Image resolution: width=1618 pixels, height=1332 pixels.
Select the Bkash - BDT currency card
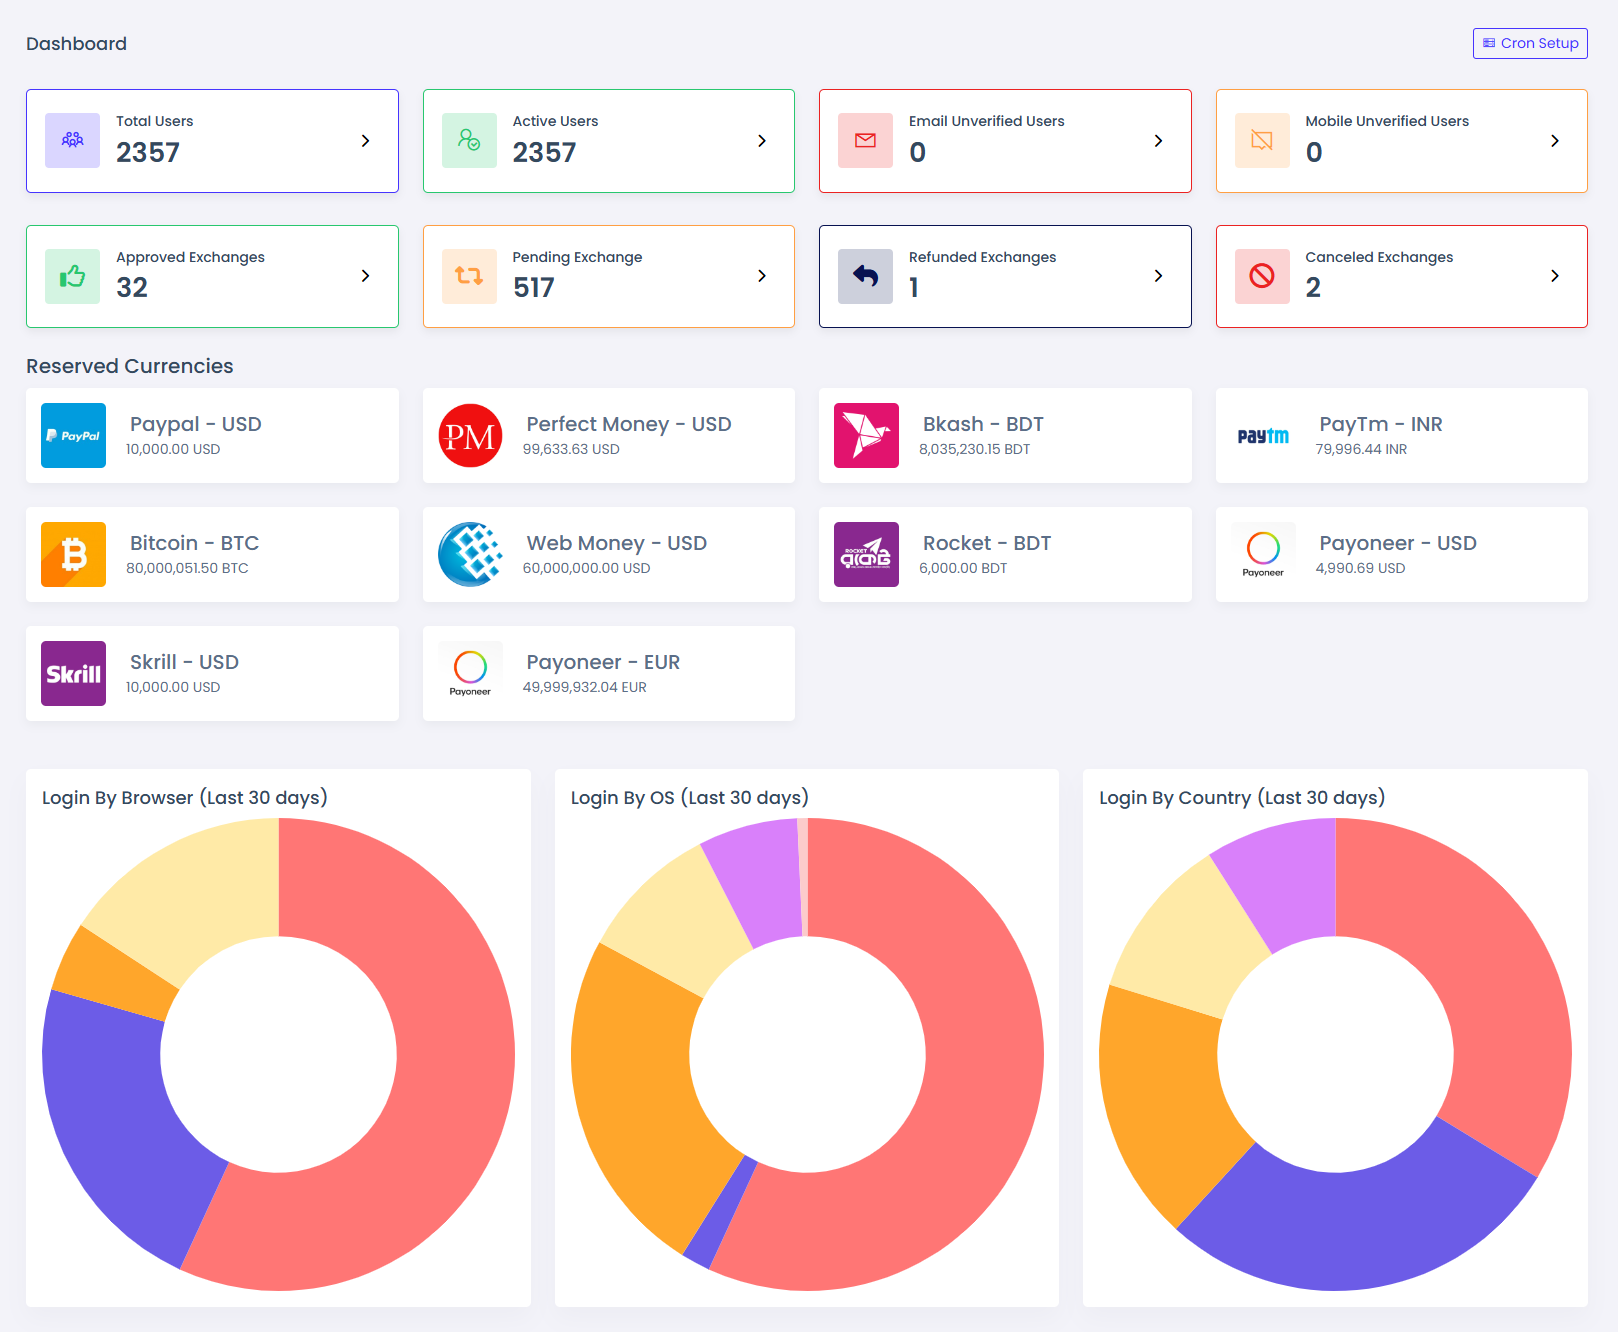pos(1005,435)
